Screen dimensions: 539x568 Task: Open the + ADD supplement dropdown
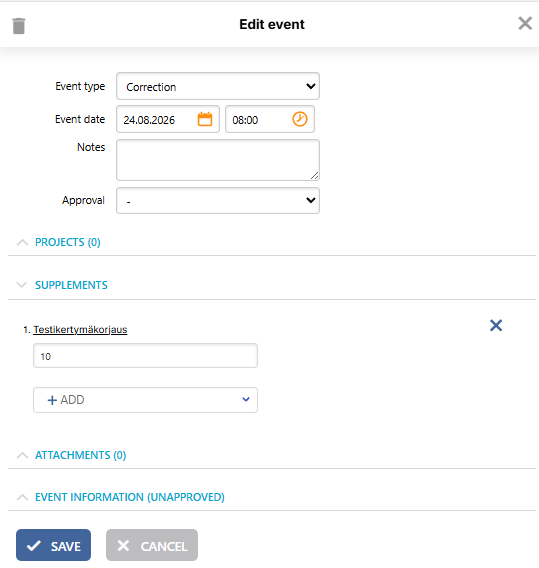(145, 400)
